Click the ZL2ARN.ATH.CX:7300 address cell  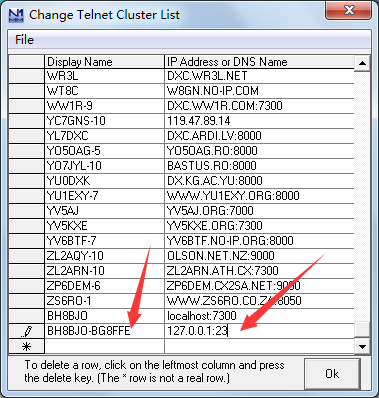click(259, 271)
